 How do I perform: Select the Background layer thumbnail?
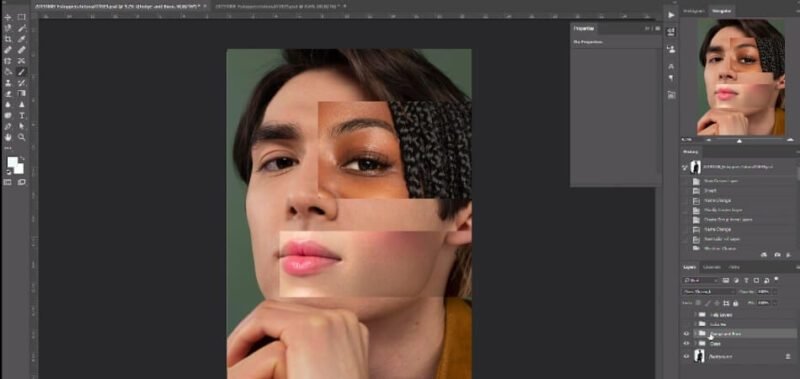(x=699, y=356)
